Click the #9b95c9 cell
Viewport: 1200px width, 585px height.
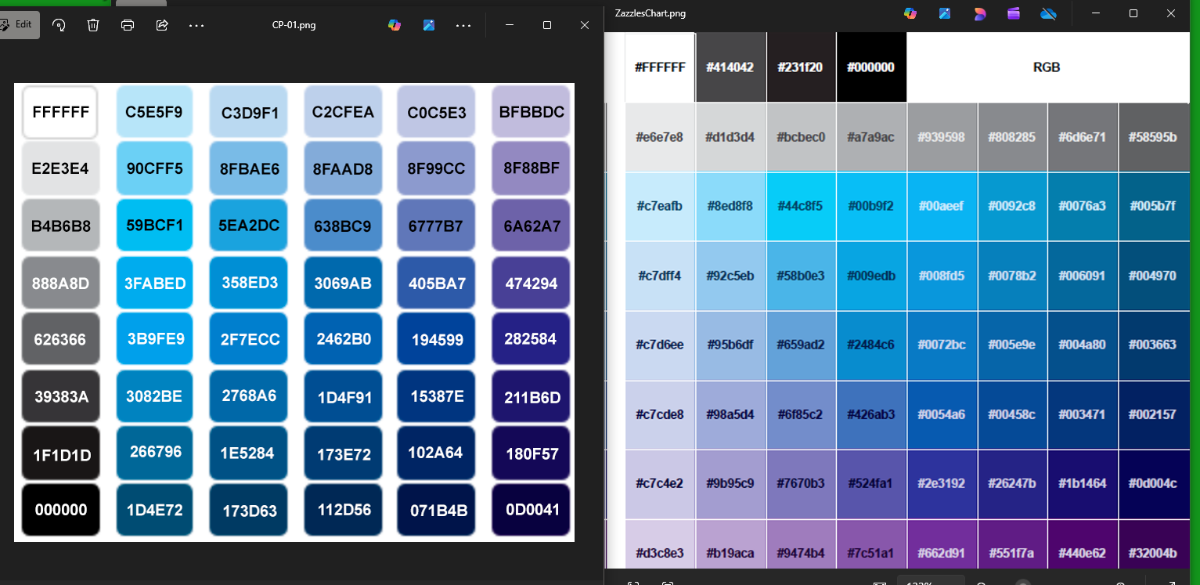(x=730, y=484)
